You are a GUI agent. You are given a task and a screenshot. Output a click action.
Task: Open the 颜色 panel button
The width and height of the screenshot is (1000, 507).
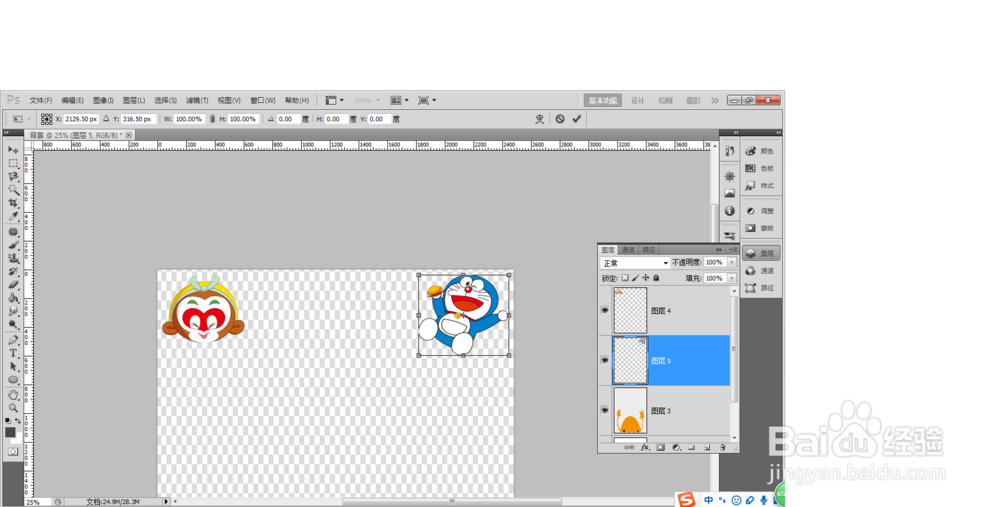760,151
